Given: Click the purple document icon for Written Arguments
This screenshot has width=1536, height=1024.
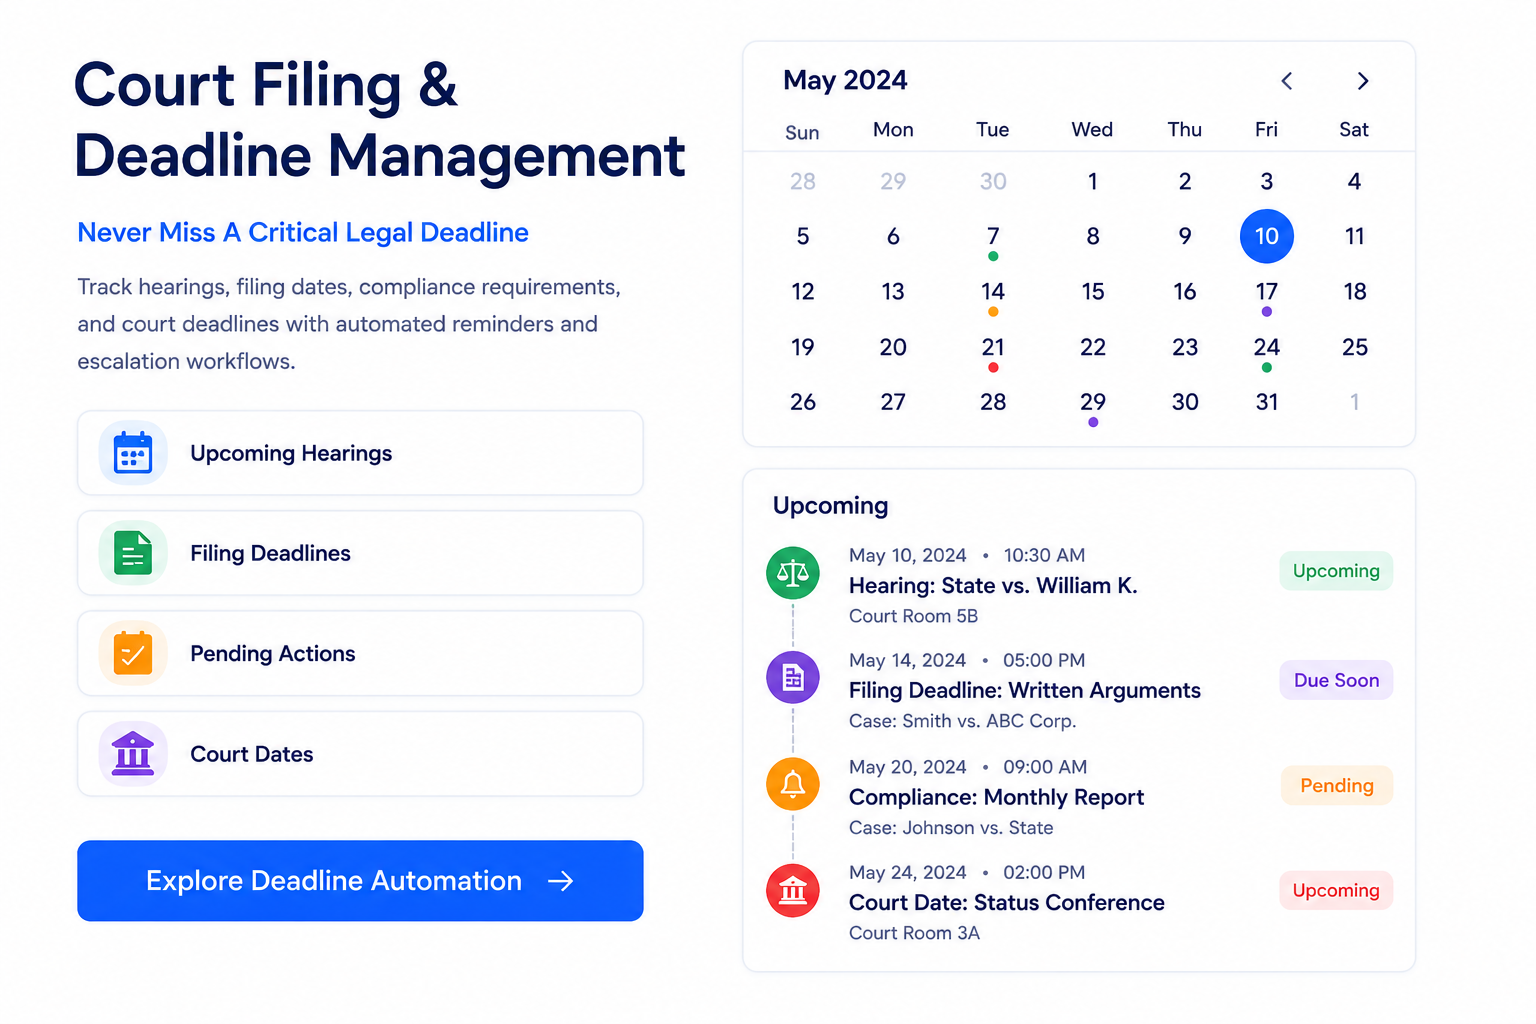Looking at the screenshot, I should pos(793,678).
